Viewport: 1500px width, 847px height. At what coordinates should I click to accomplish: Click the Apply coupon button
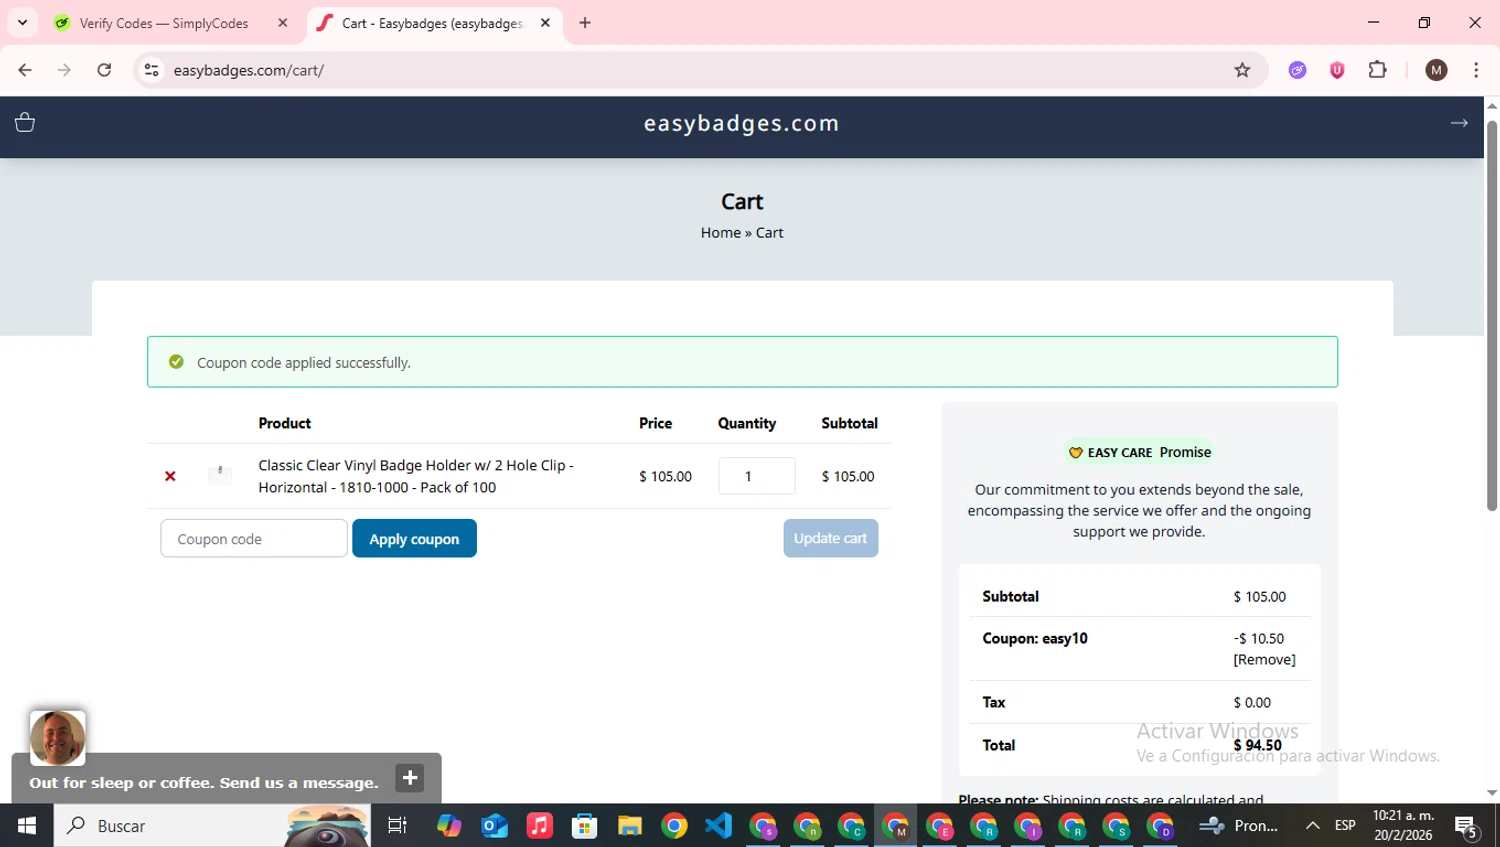pyautogui.click(x=414, y=538)
